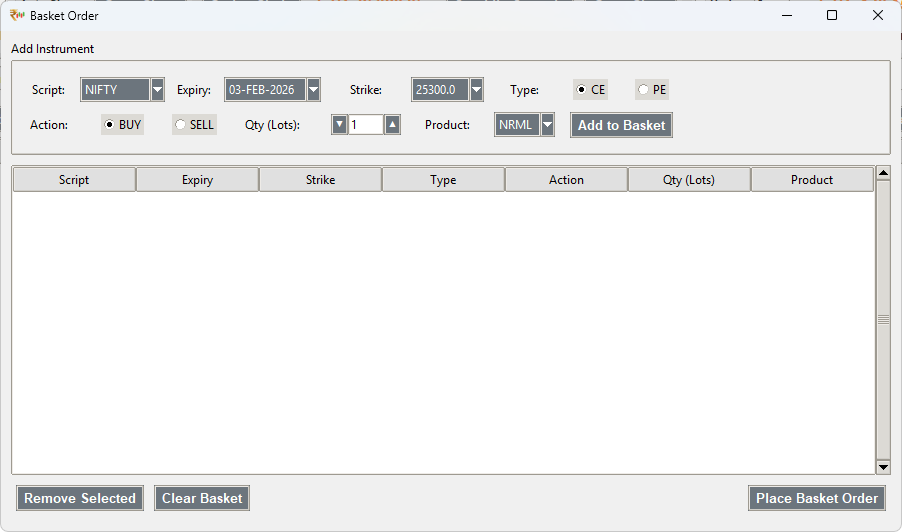Click the Qty (Lots) column header

689,179
